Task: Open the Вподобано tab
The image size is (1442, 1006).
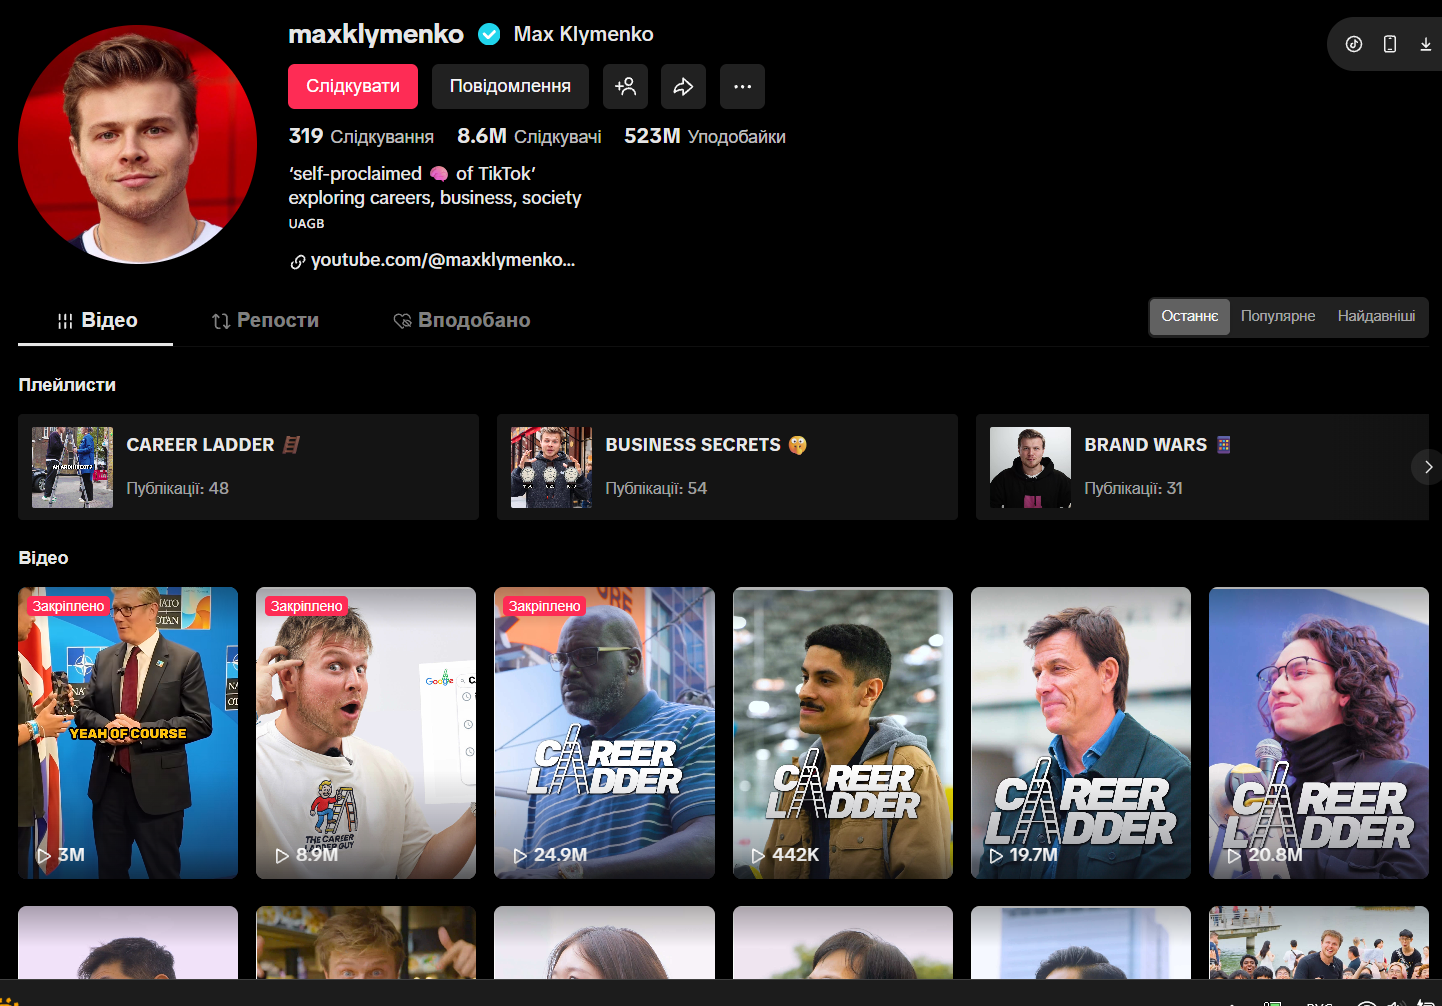Action: [x=461, y=321]
